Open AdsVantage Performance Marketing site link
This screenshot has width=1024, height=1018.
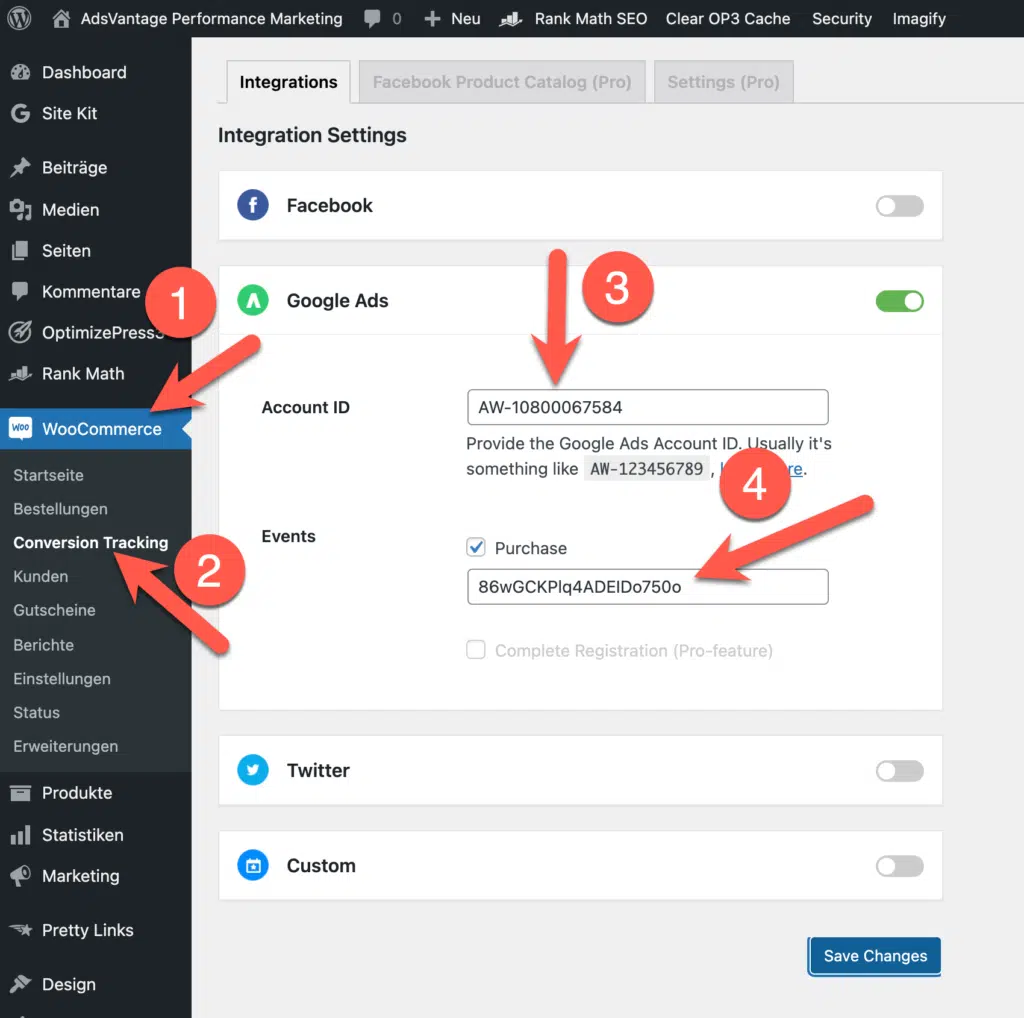[212, 19]
